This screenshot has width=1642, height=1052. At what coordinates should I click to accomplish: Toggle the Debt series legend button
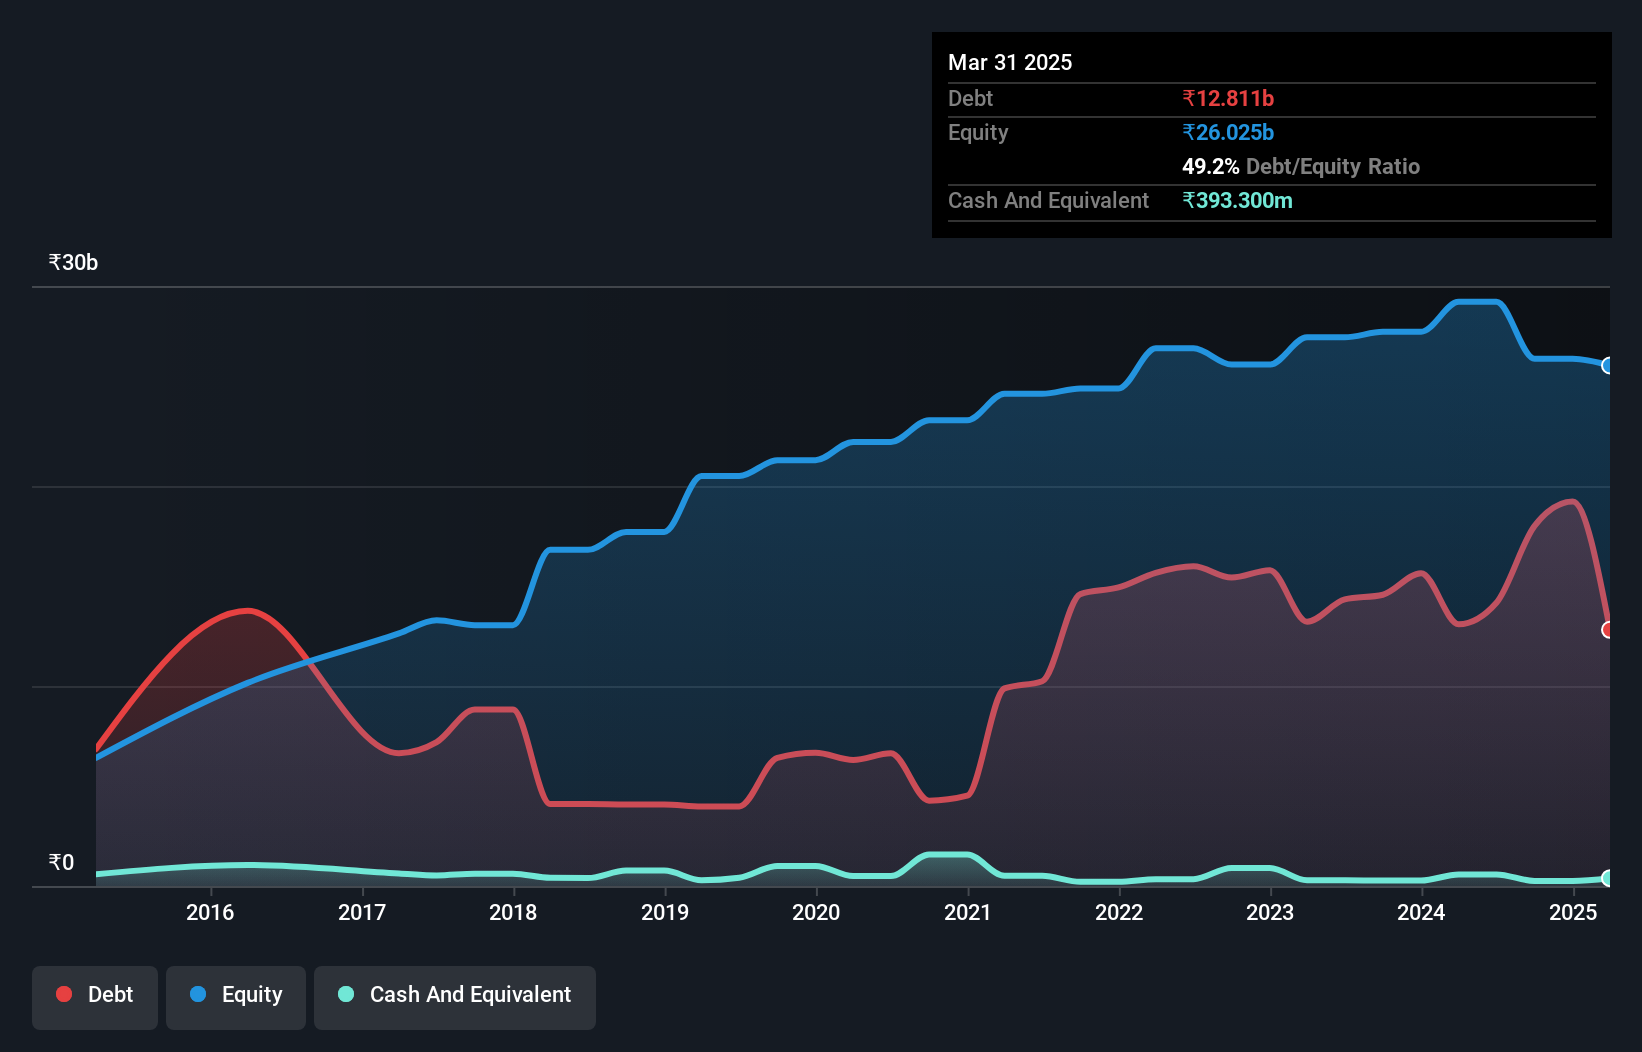(x=95, y=997)
